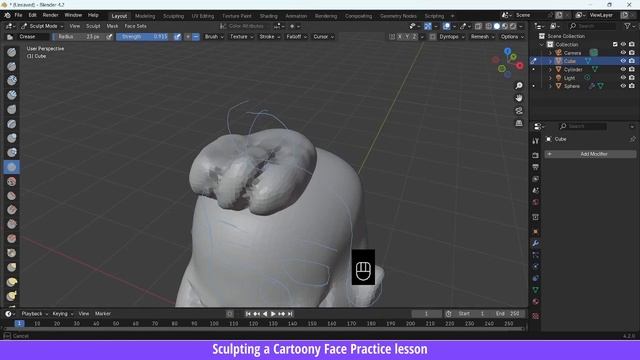The image size is (640, 360).
Task: Open the Object Constraints properties tab
Action: click(x=536, y=278)
